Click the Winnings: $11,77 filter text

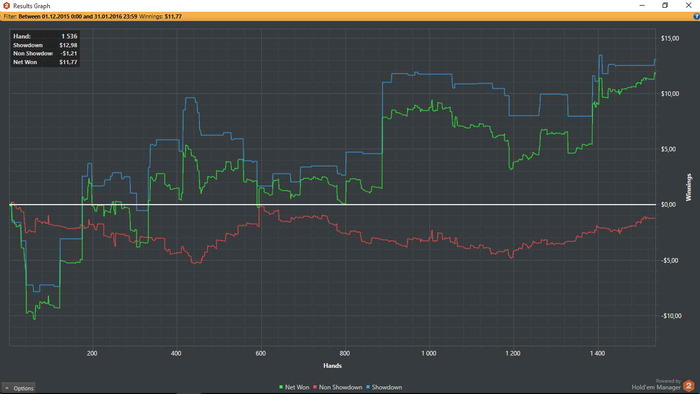point(160,17)
